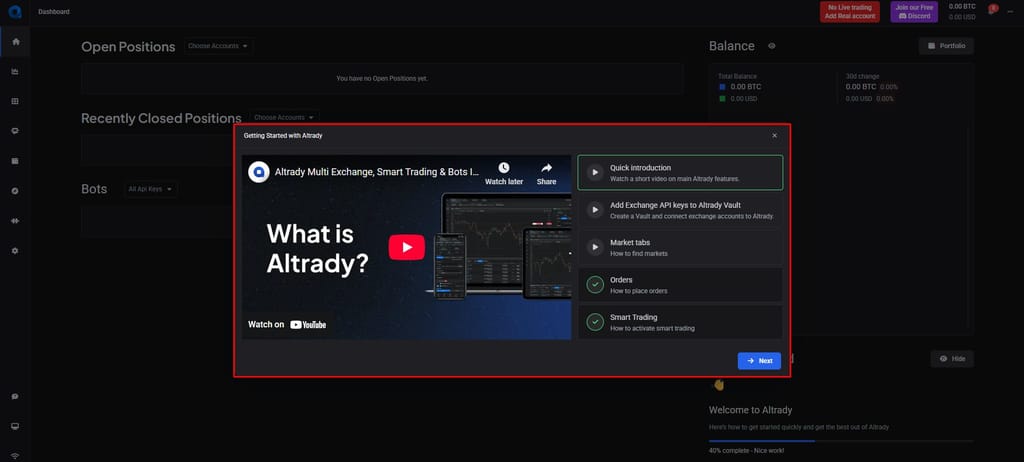This screenshot has height=462, width=1024.
Task: Click the green USD color square
Action: 722,99
